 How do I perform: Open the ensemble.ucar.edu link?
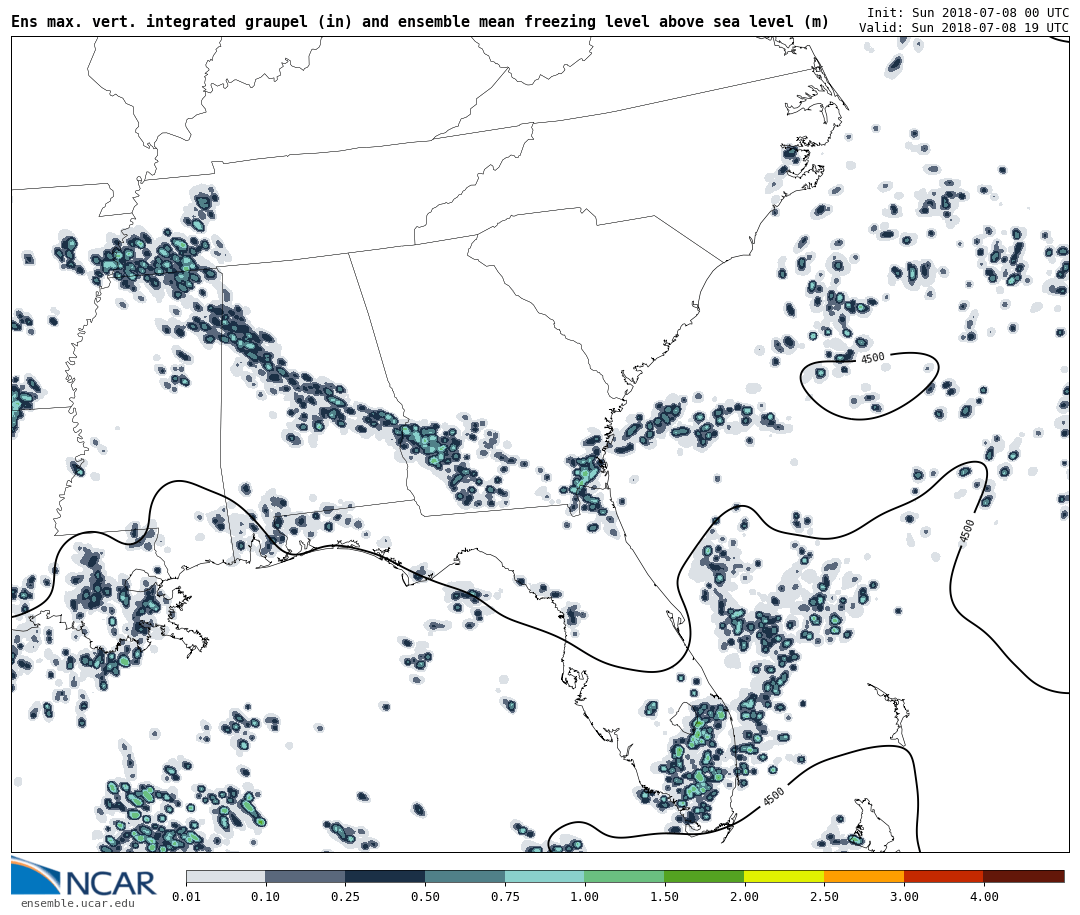coord(77,904)
